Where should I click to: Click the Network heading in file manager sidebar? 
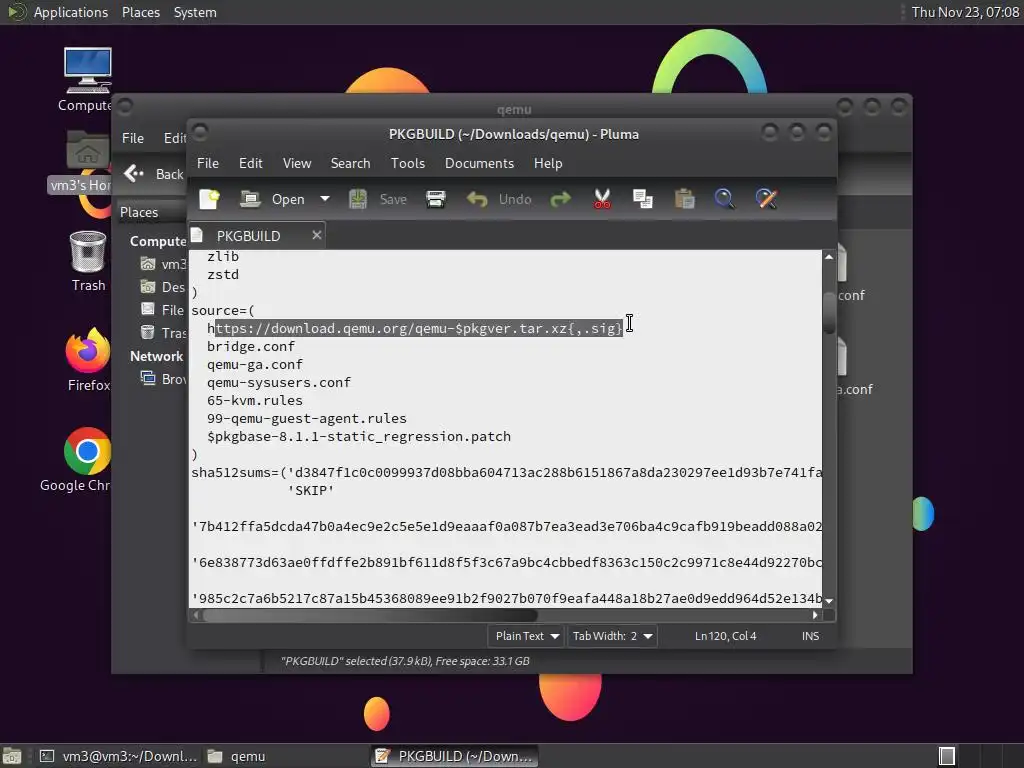(157, 357)
